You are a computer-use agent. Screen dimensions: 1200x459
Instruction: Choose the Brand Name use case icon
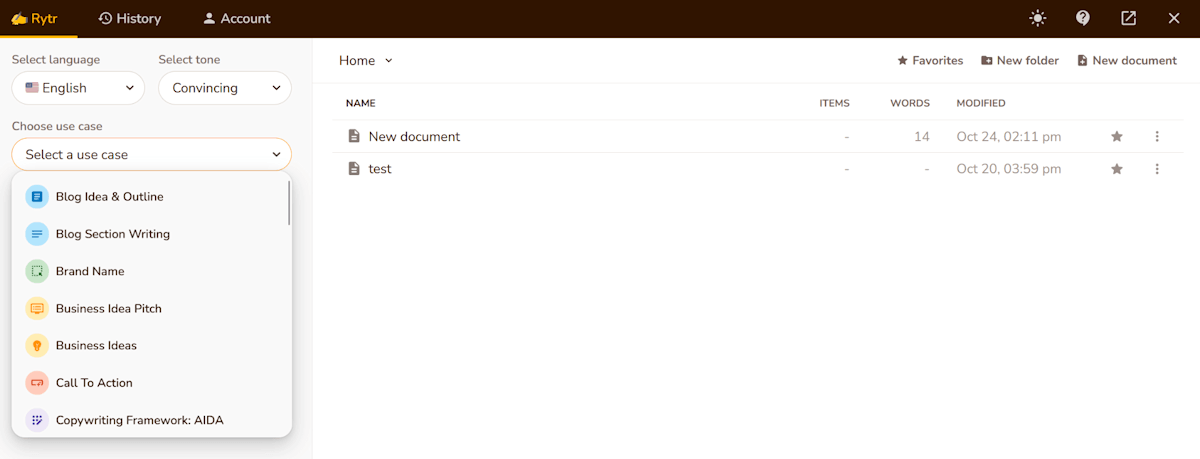coord(37,271)
